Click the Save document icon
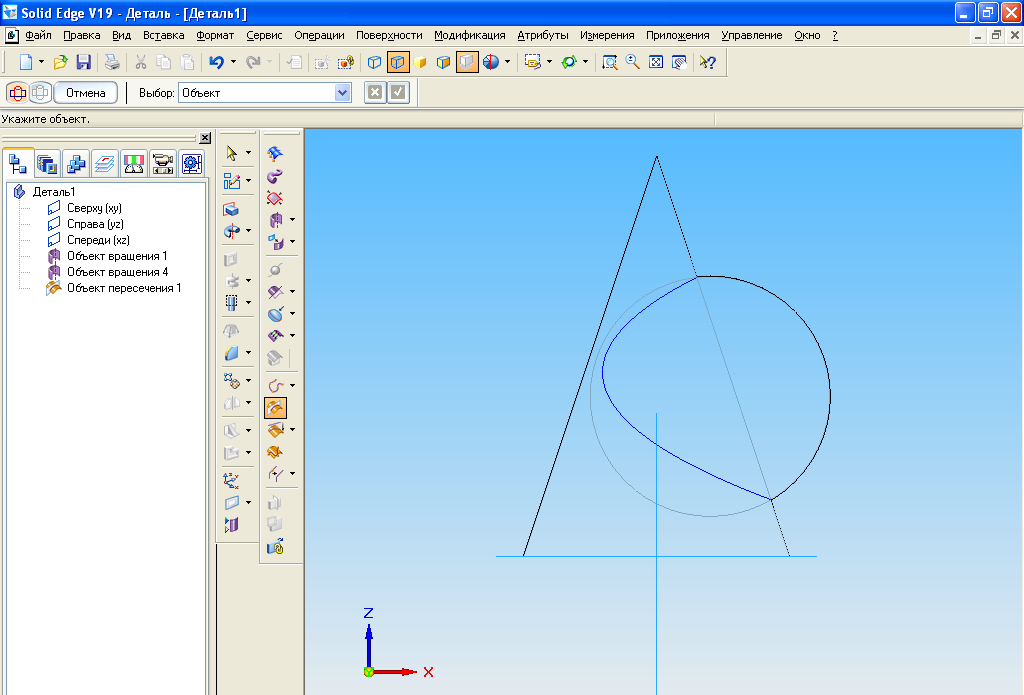Screen dimensions: 1024x695 pos(84,62)
